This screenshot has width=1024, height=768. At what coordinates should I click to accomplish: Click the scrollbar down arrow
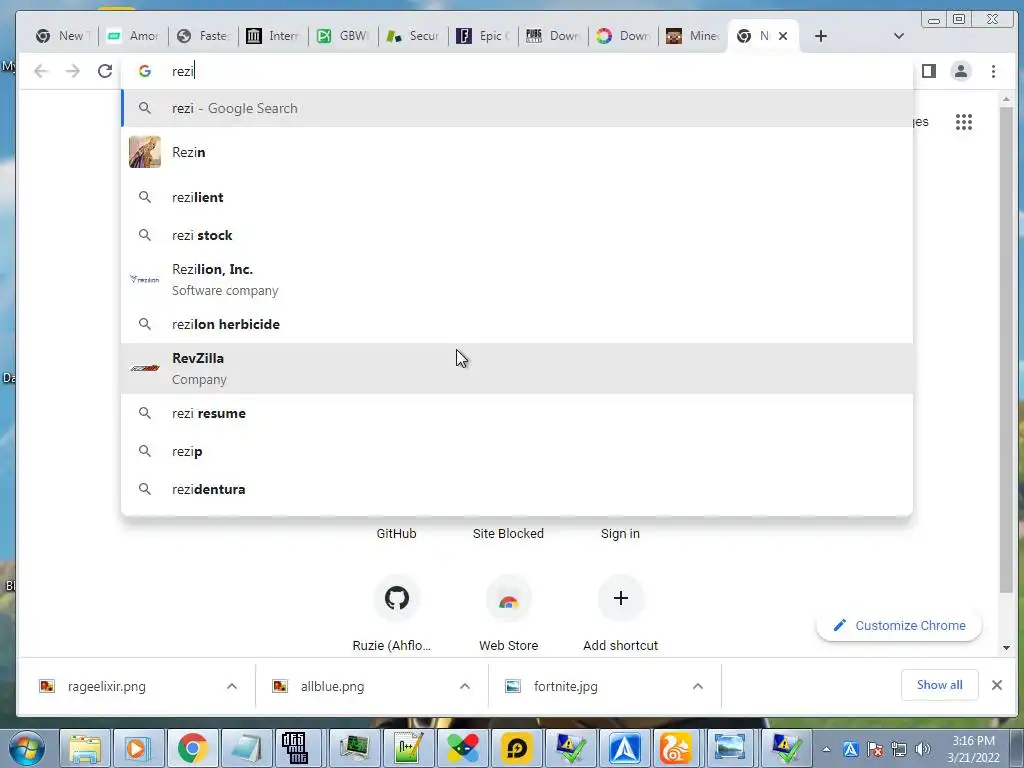click(x=1006, y=648)
